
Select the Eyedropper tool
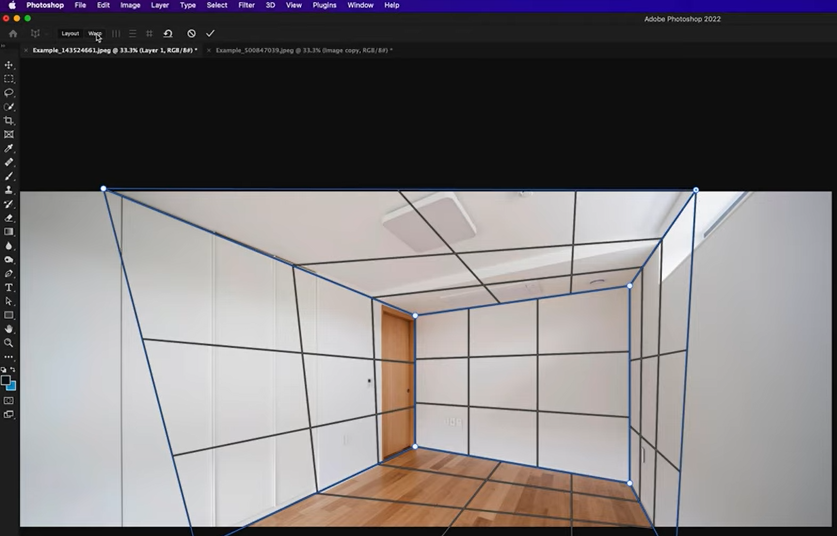click(x=9, y=148)
